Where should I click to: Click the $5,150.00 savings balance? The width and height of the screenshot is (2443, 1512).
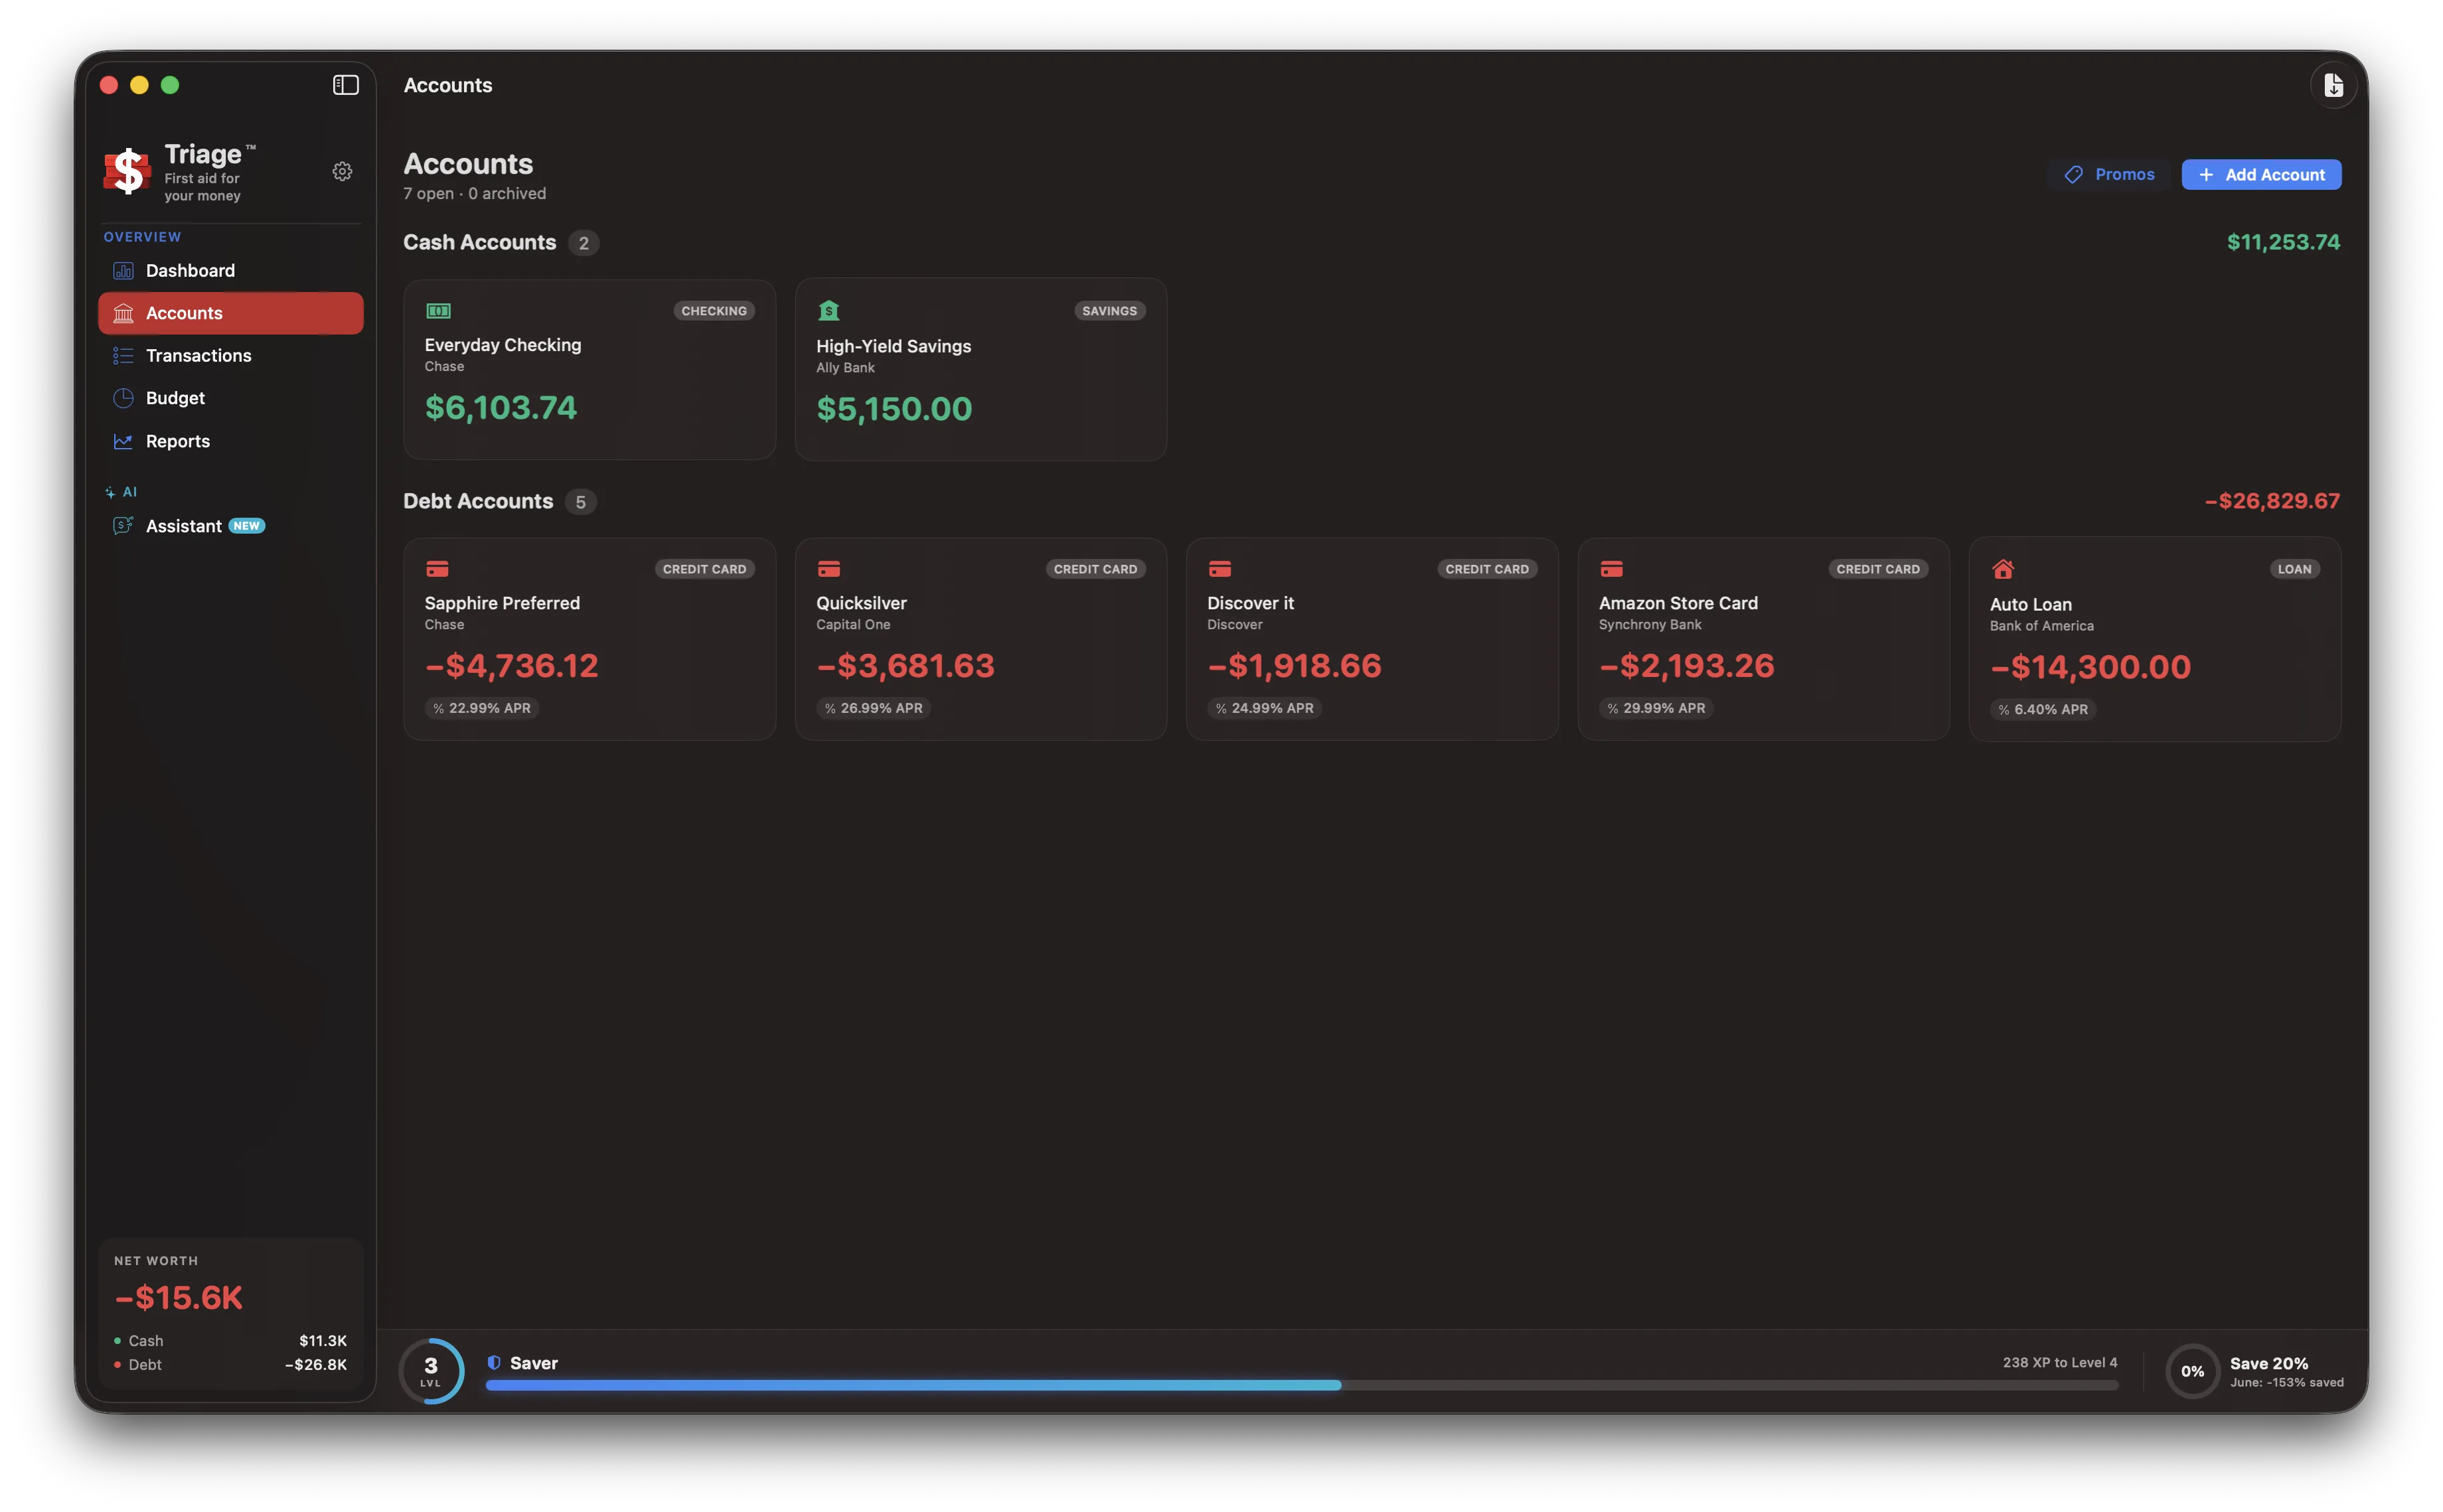tap(894, 408)
